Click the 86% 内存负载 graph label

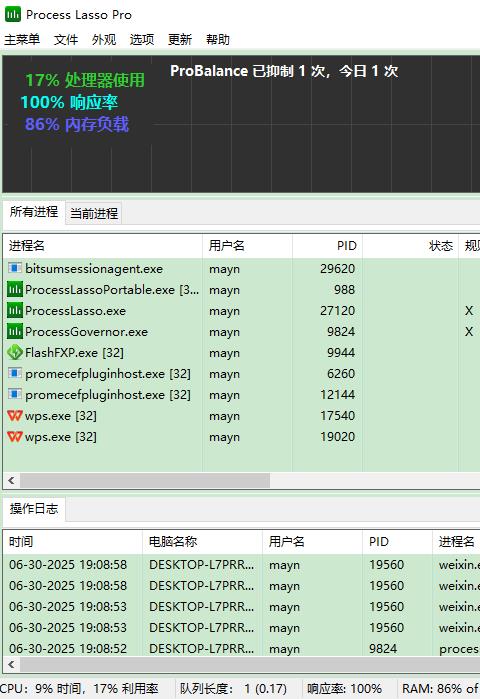point(77,124)
